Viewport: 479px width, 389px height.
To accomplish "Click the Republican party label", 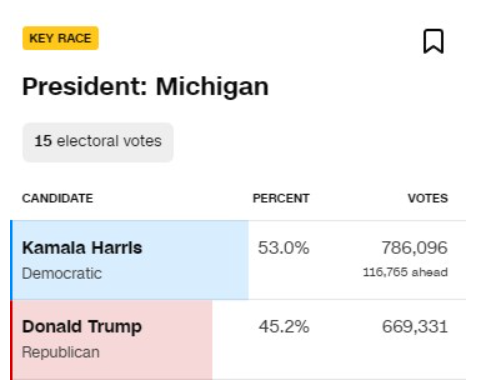I will 61,352.
